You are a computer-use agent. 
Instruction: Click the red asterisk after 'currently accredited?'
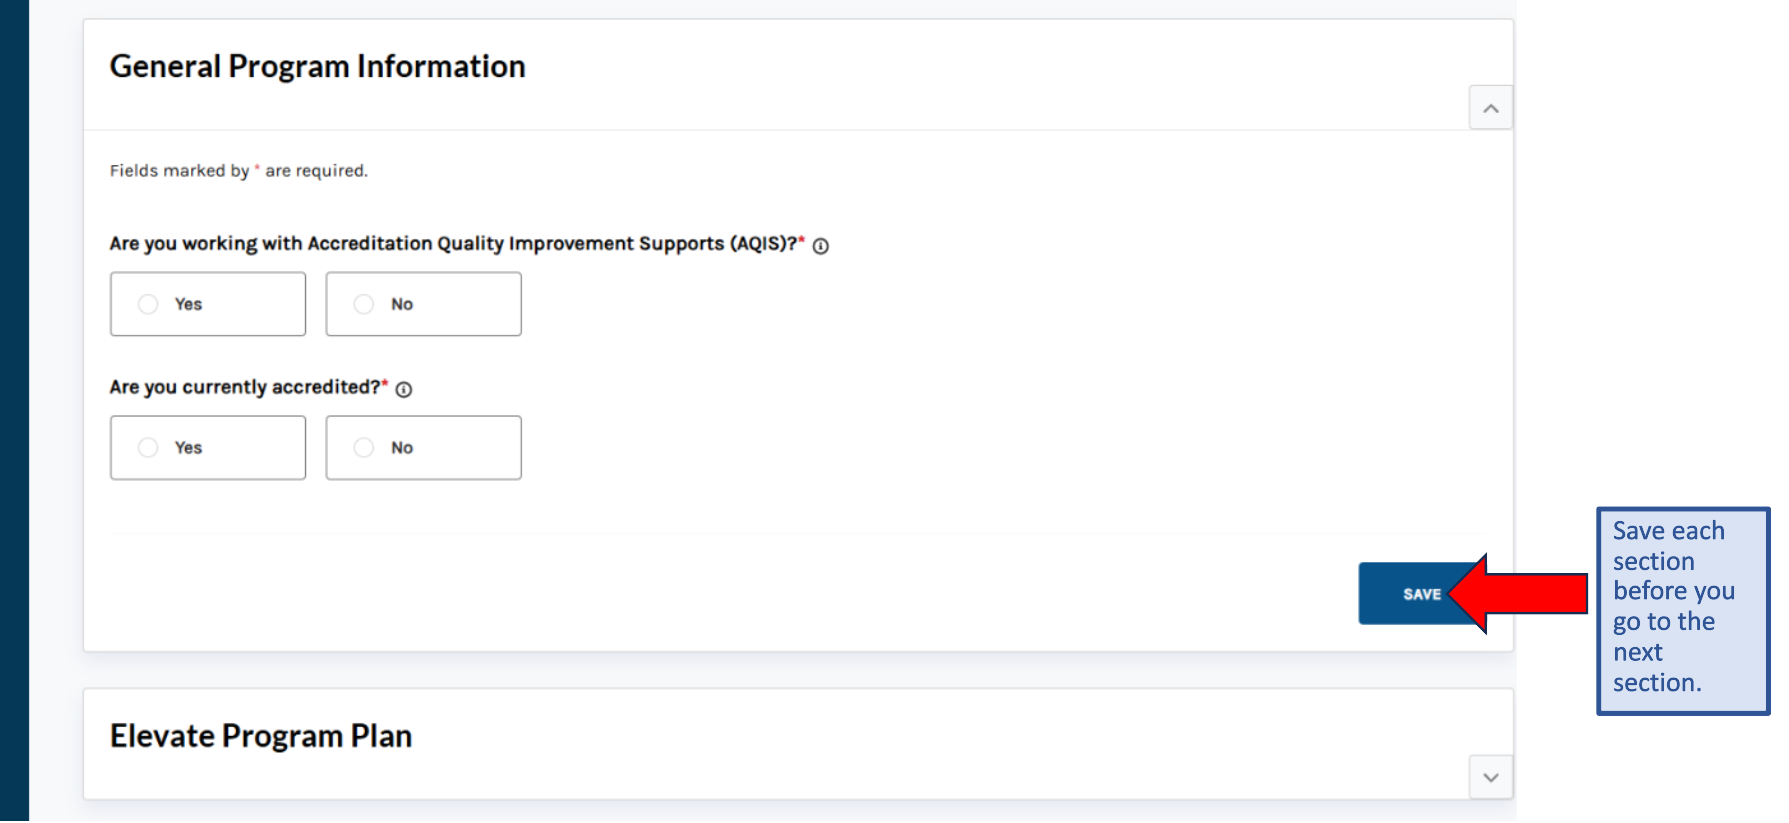pos(385,384)
